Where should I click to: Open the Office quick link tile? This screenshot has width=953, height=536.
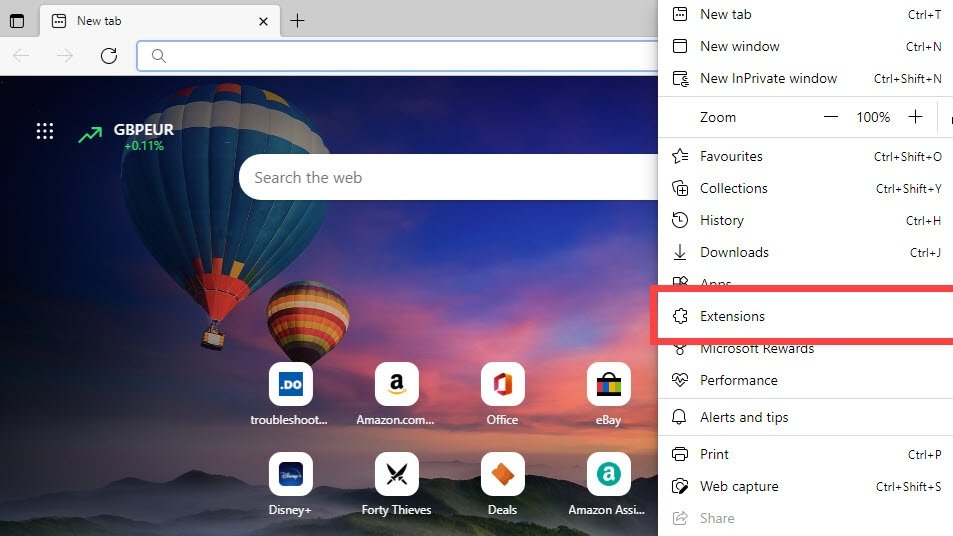pos(502,394)
